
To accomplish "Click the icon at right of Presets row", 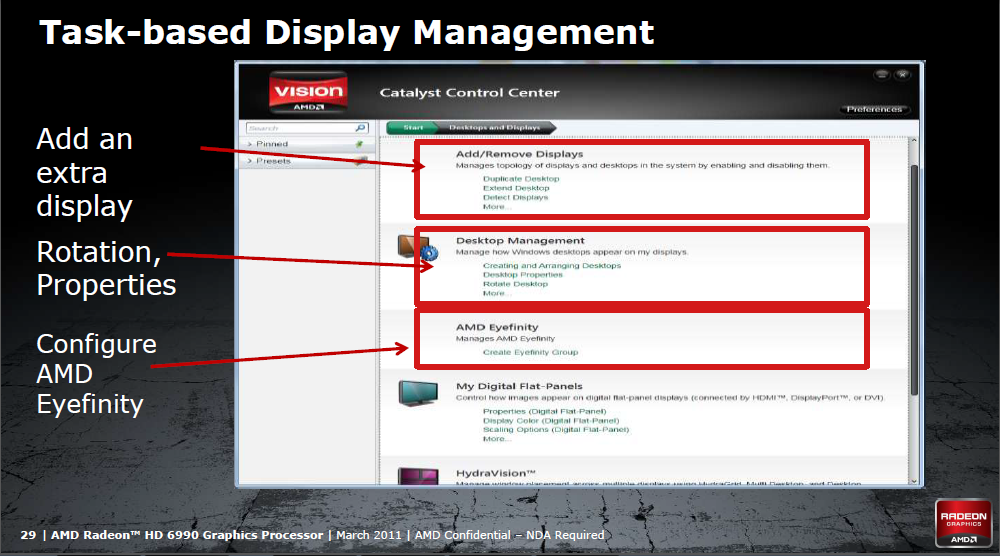I will click(360, 160).
